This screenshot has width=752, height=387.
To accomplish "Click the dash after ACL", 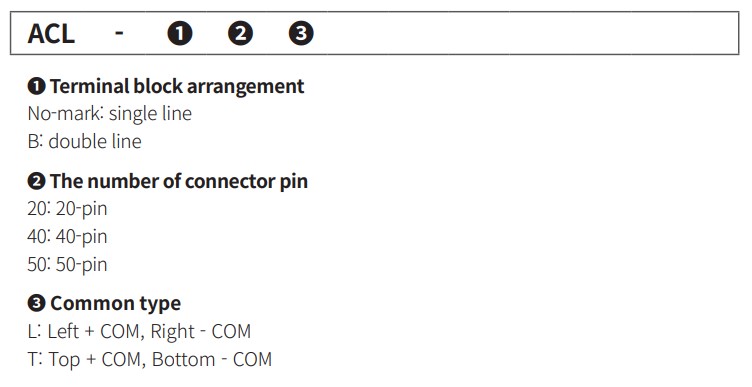I will pyautogui.click(x=119, y=33).
